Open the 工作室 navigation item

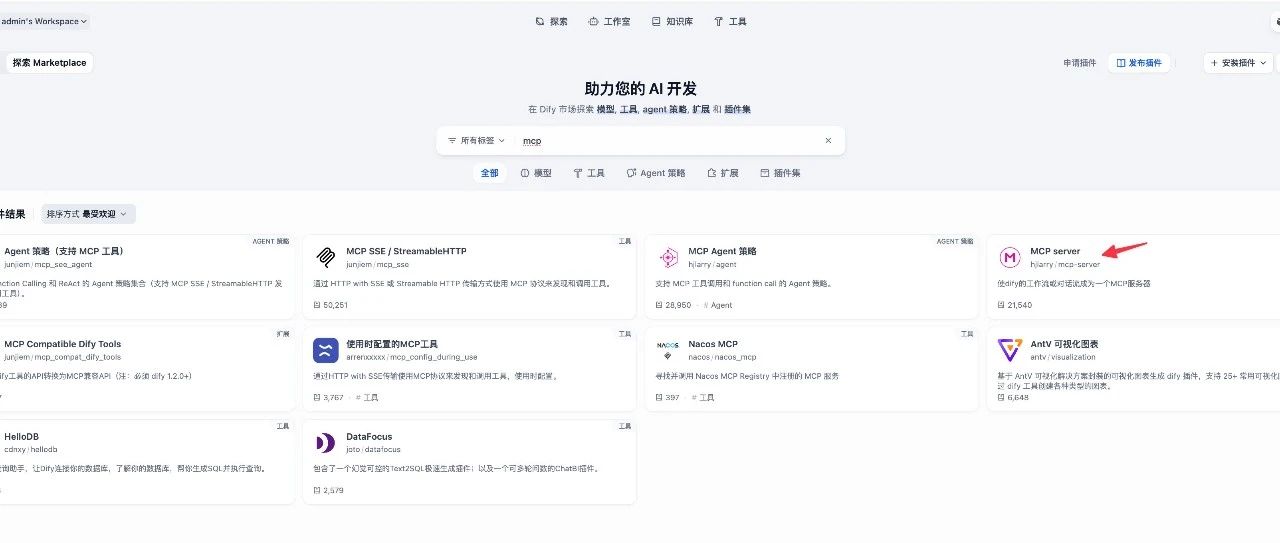tap(609, 21)
